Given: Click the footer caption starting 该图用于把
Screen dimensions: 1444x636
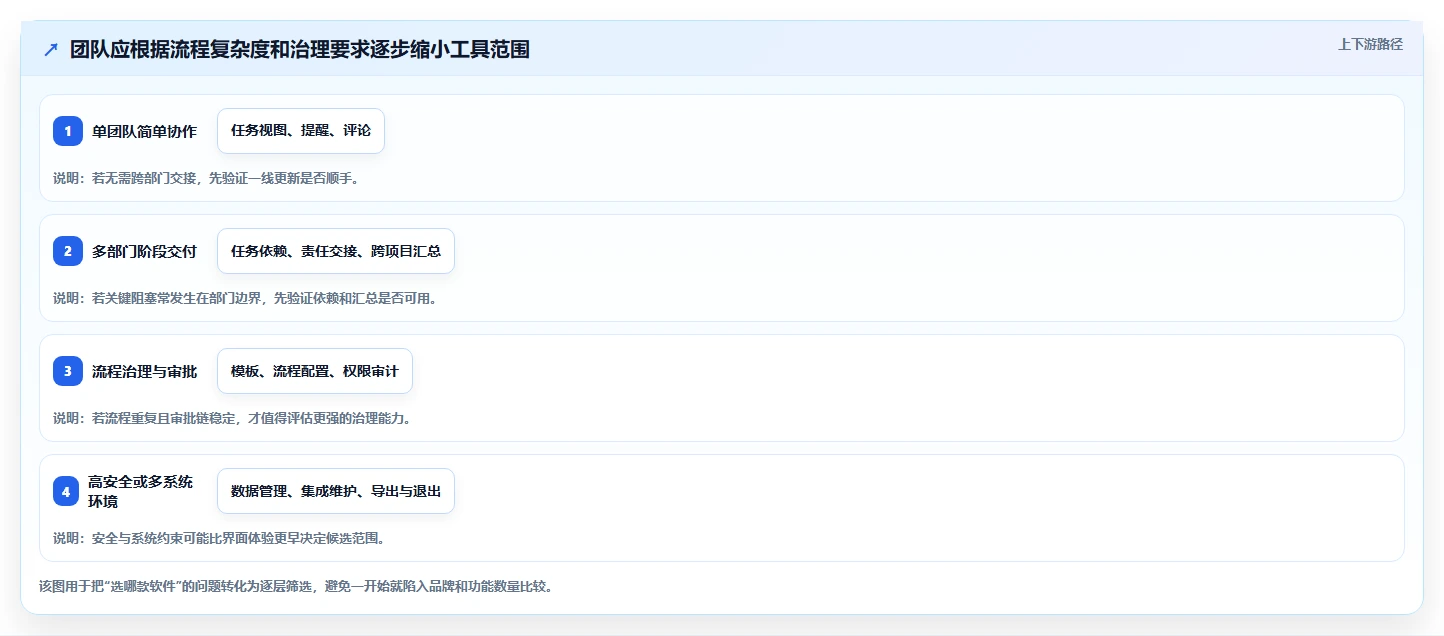Looking at the screenshot, I should [x=295, y=586].
